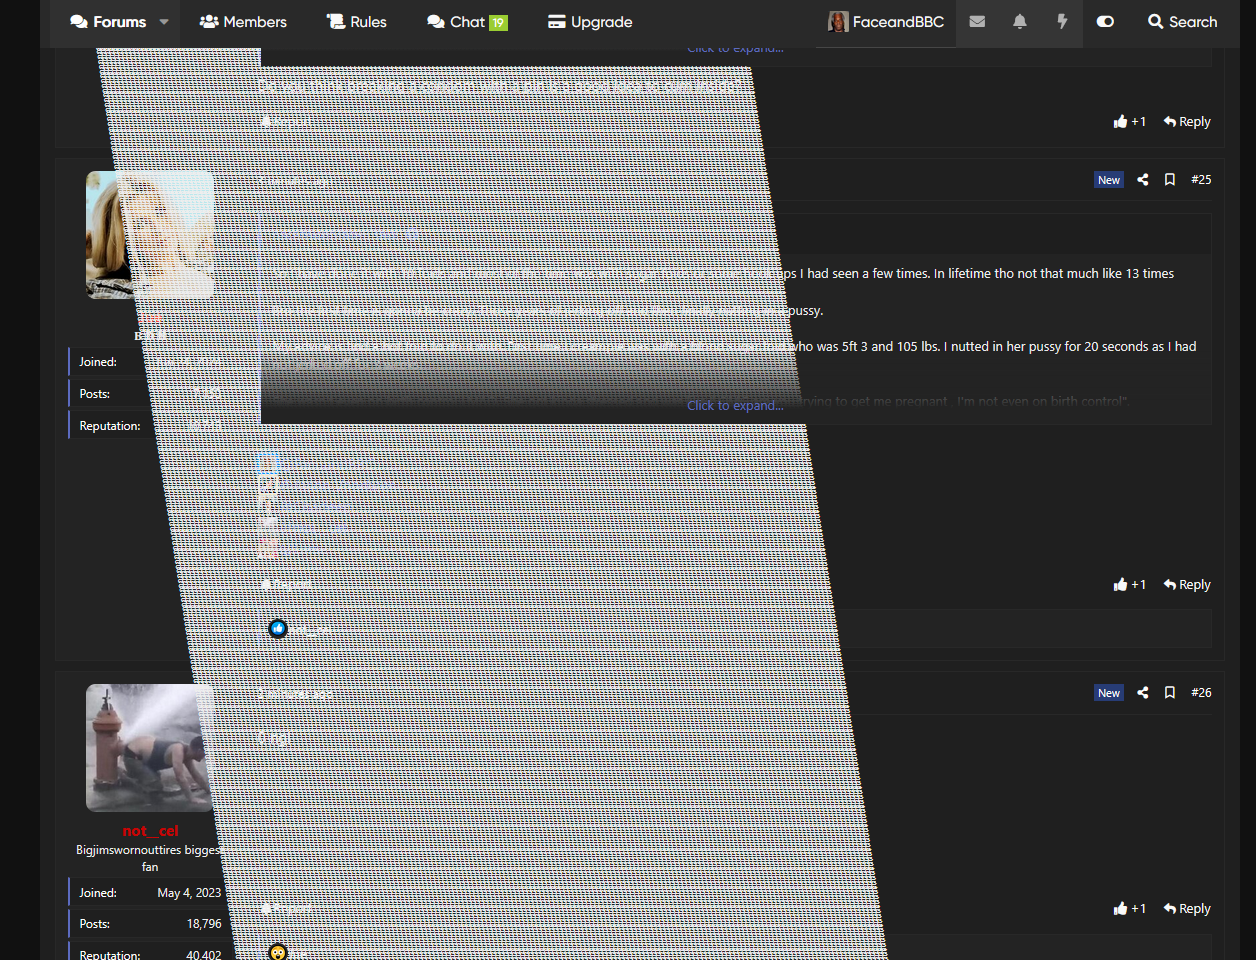Open the Rules page
This screenshot has width=1256, height=960.
[x=357, y=22]
